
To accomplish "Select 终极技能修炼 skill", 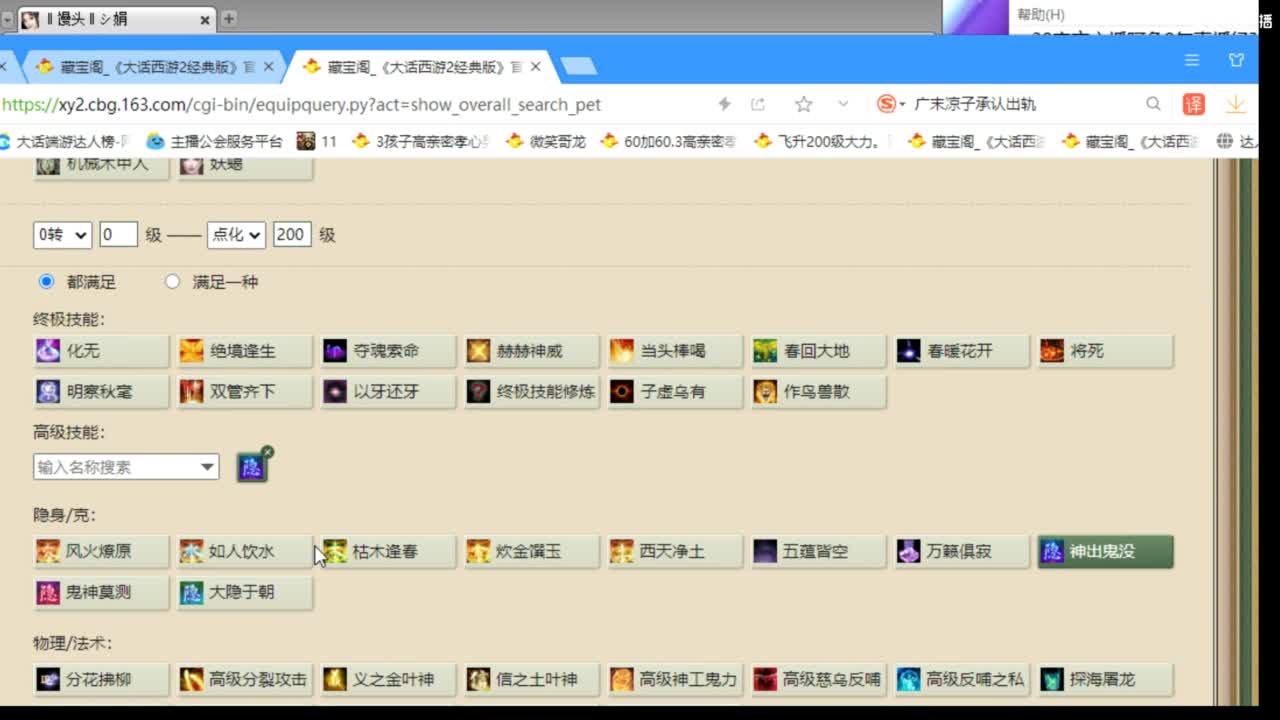I will click(531, 391).
